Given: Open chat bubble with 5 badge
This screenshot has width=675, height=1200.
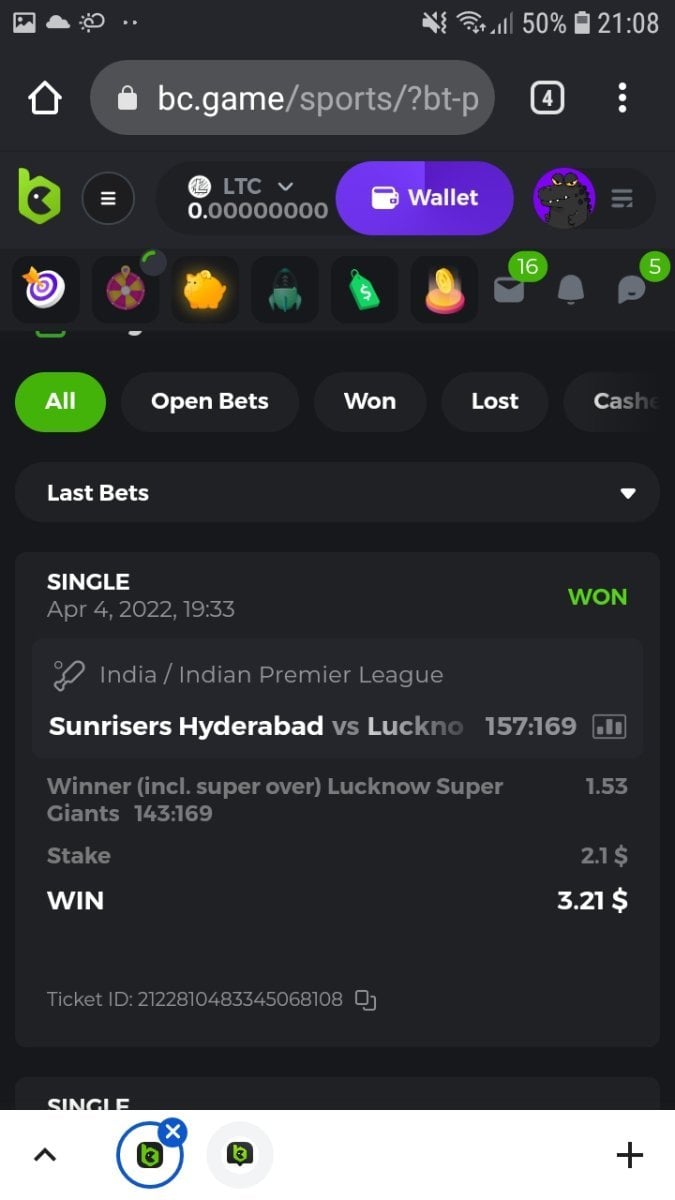Looking at the screenshot, I should [x=632, y=289].
